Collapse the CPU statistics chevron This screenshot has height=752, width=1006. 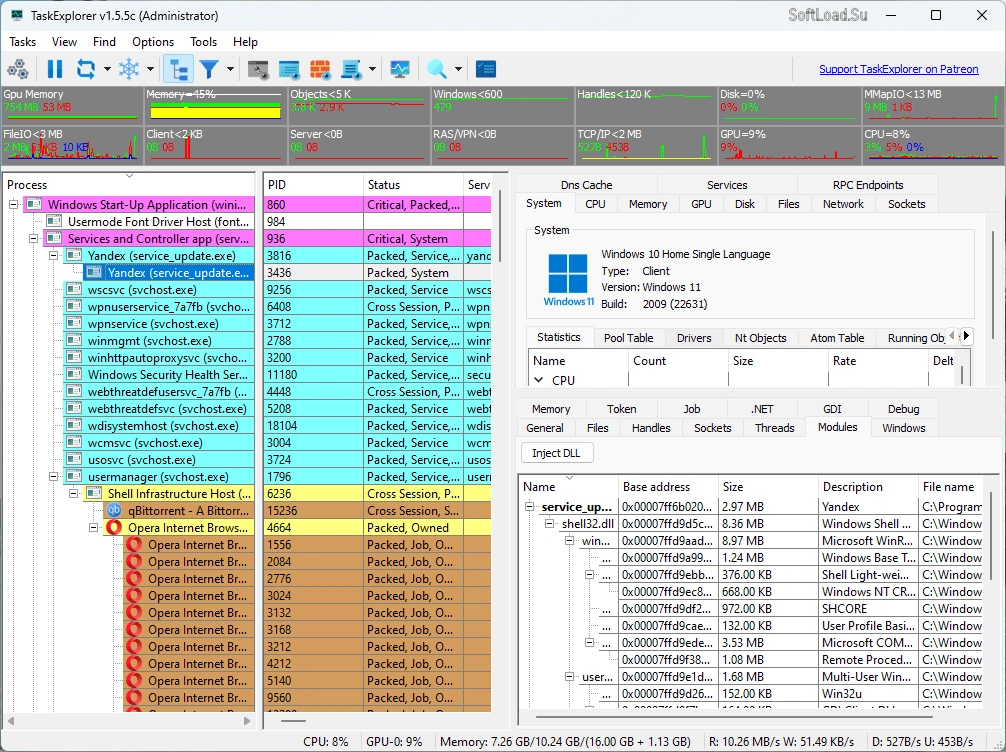click(539, 380)
